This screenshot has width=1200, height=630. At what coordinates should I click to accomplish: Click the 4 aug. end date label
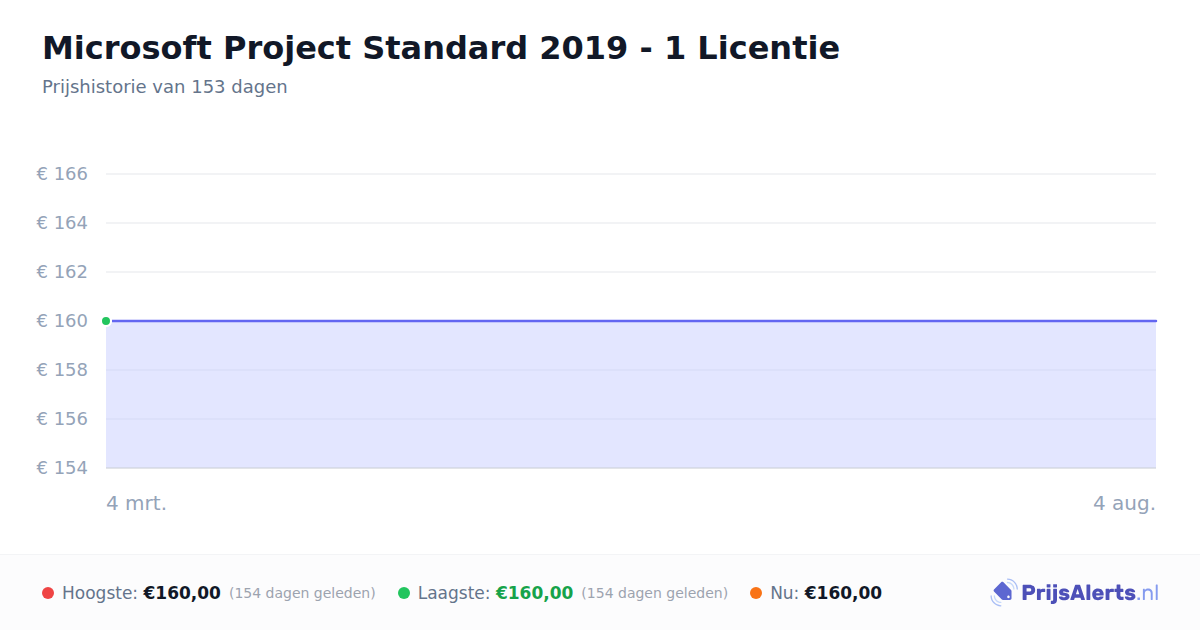coord(1124,504)
